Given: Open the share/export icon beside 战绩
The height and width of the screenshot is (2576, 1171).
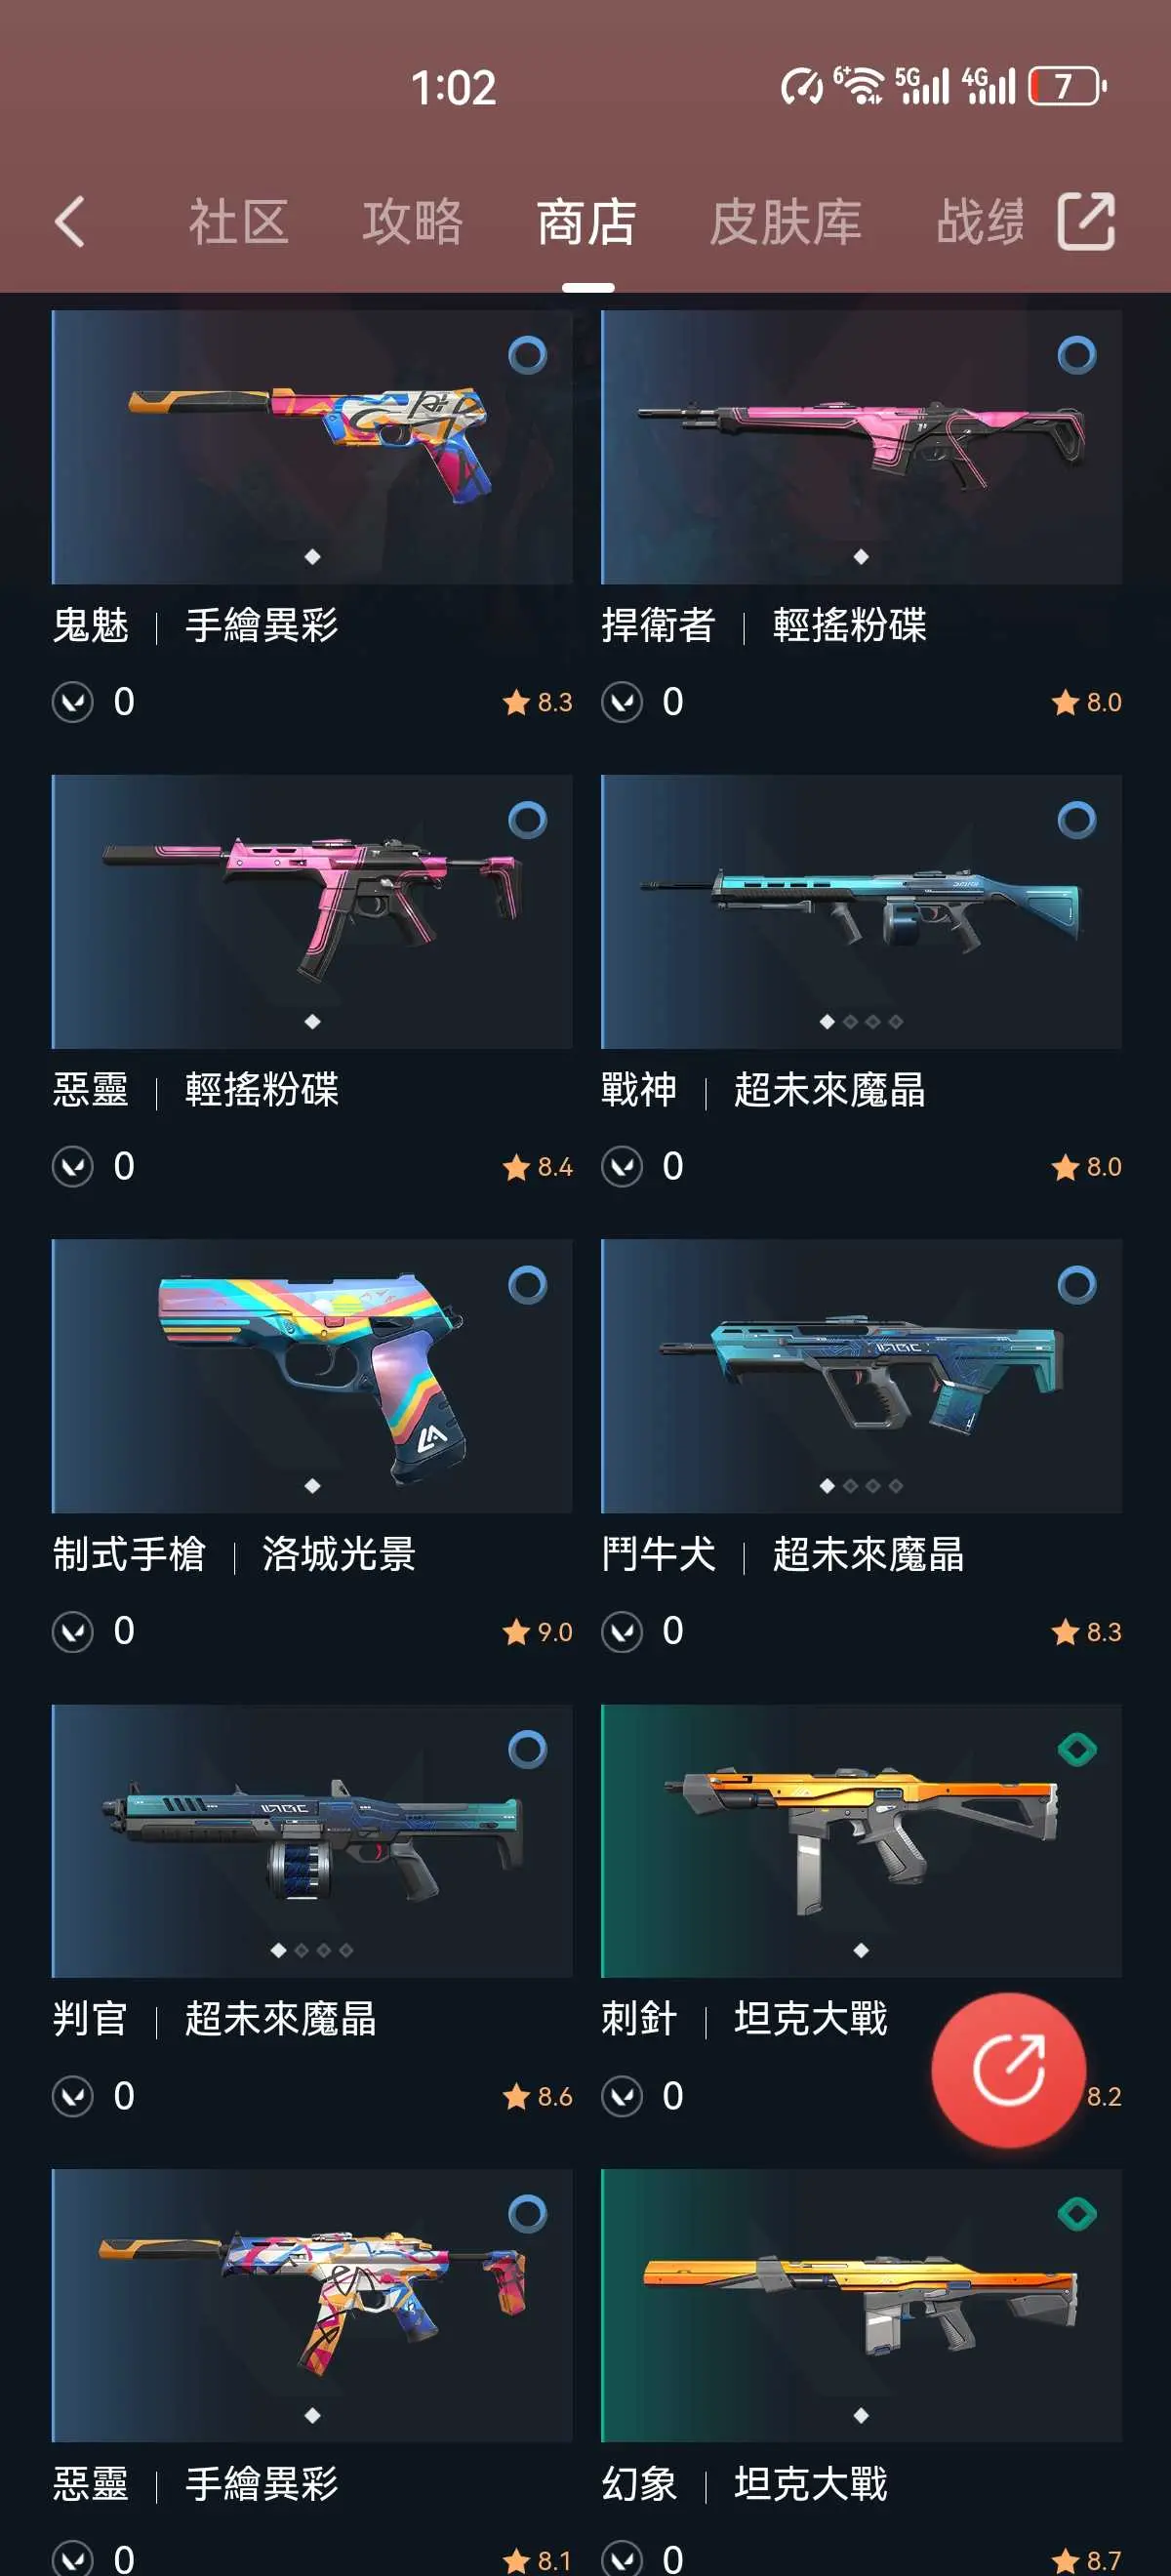Looking at the screenshot, I should point(1086,221).
